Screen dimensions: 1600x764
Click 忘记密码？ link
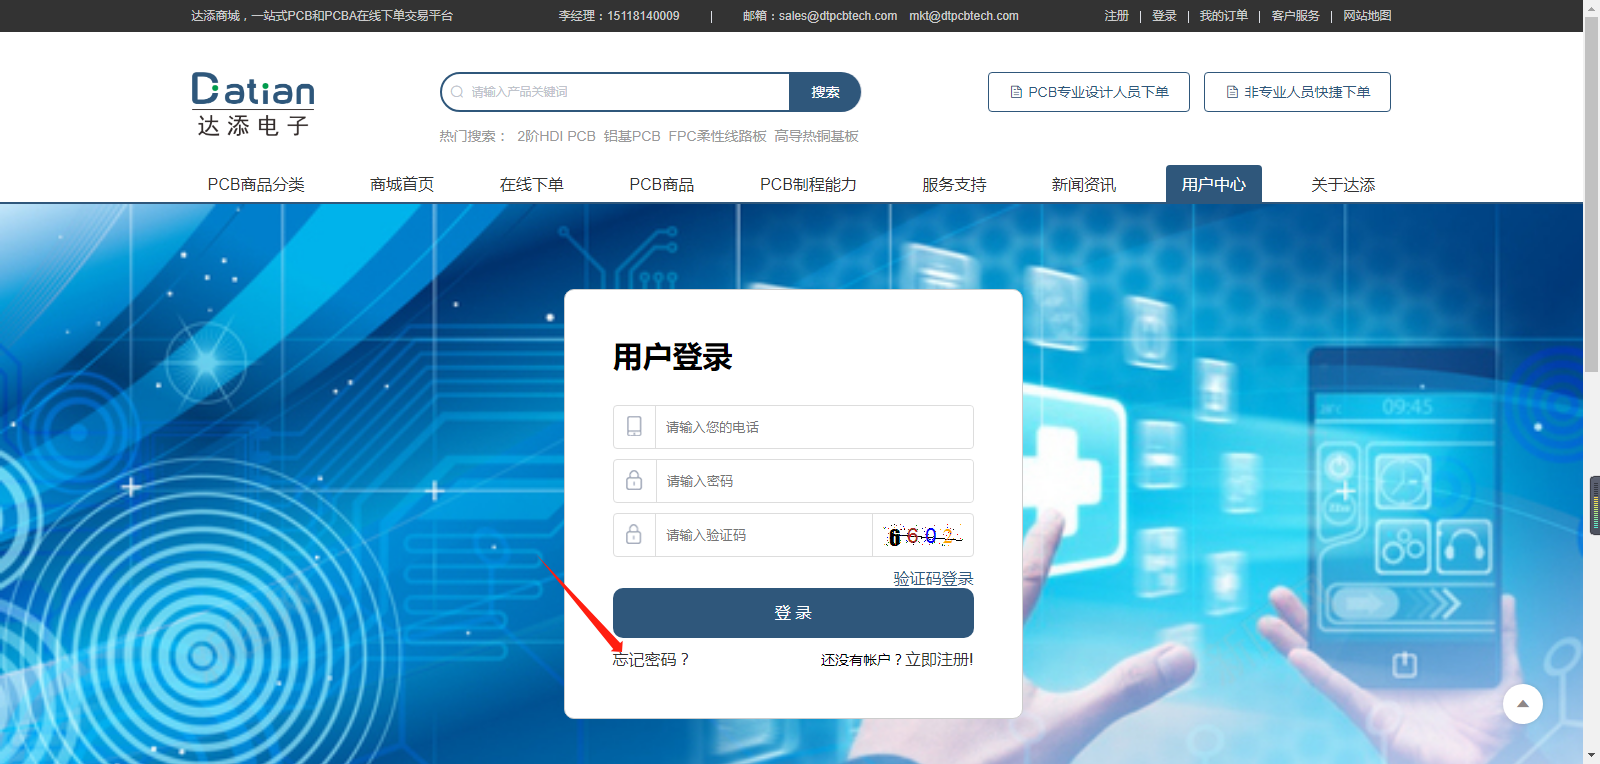point(651,660)
